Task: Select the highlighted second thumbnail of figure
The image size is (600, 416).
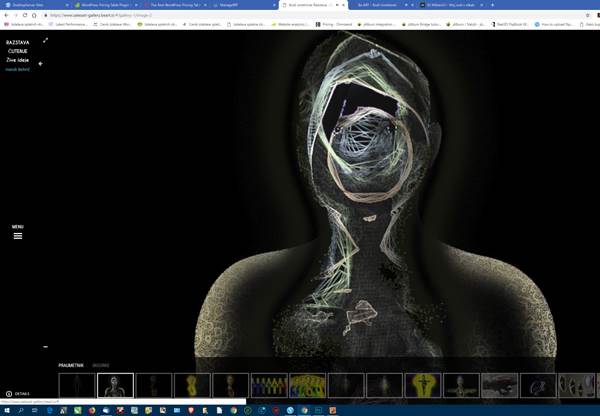Action: (115, 385)
